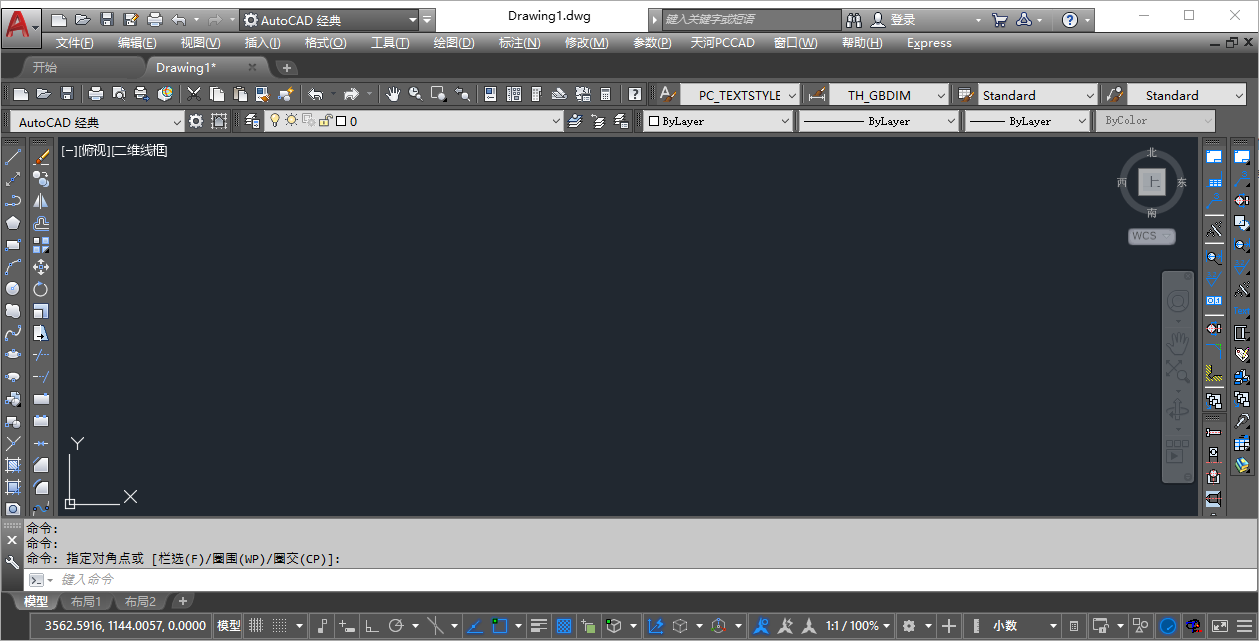Image resolution: width=1259 pixels, height=641 pixels.
Task: Select the Line drawing tool
Action: pyautogui.click(x=13, y=157)
